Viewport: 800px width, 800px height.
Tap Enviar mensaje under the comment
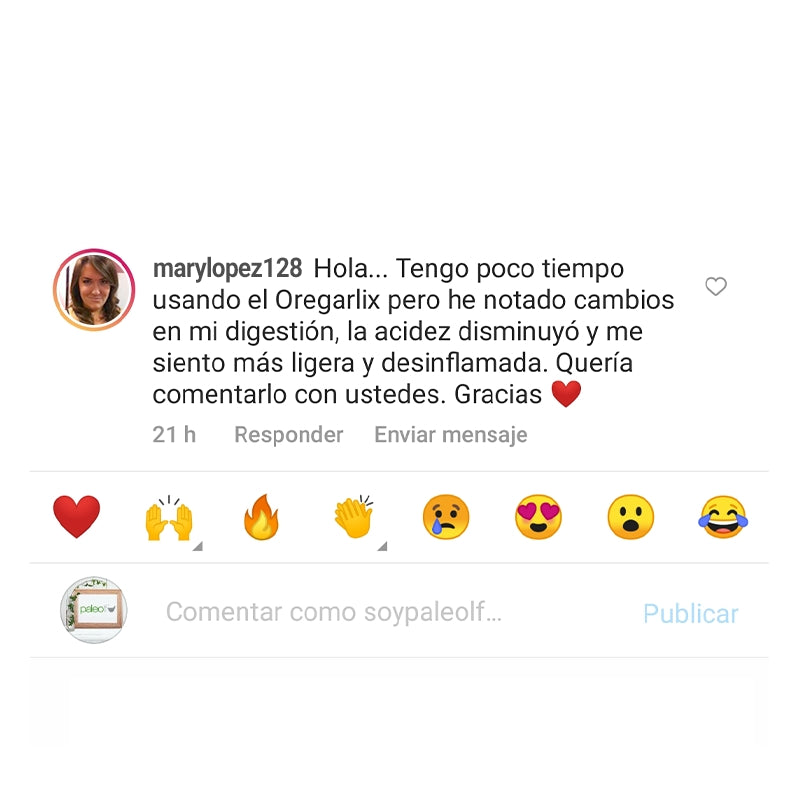click(451, 435)
